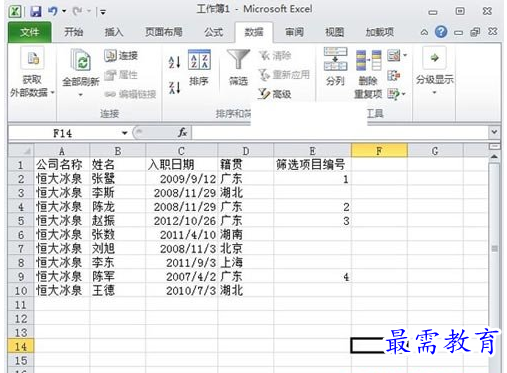Switch to the 视图 tab
Viewport: 507px width, 373px height.
tap(334, 32)
